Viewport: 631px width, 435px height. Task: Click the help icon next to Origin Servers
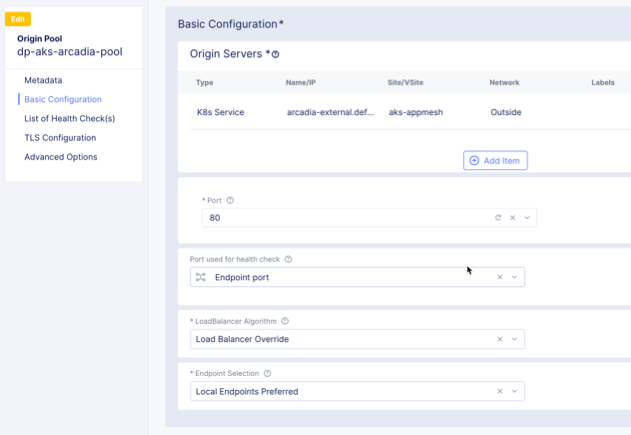pos(276,55)
